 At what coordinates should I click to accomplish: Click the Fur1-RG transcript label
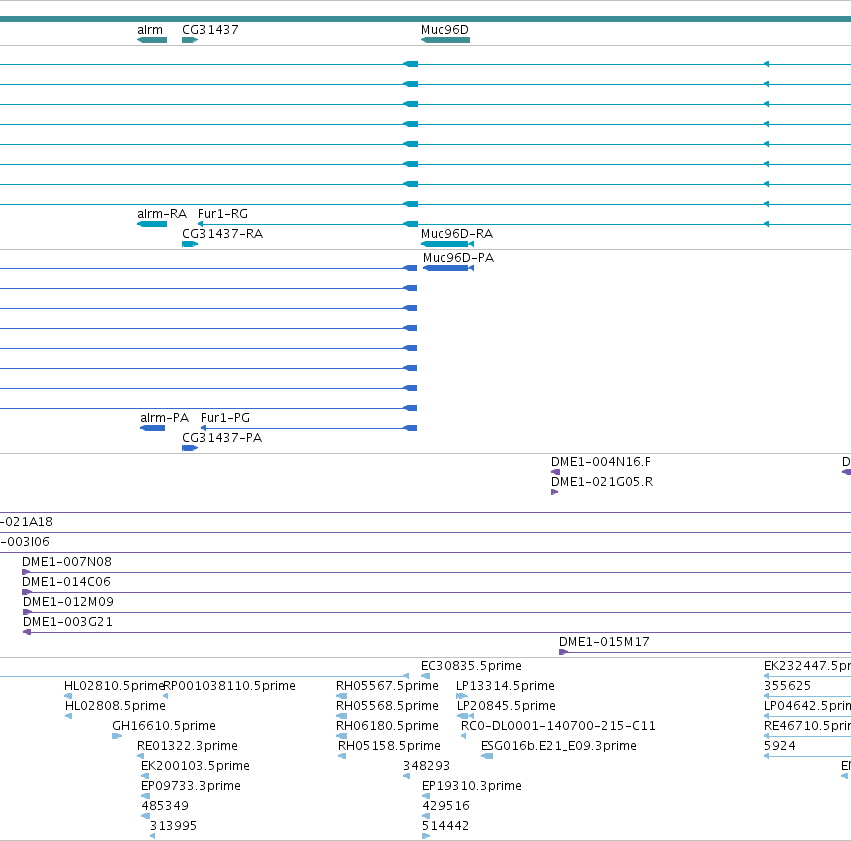coord(223,214)
